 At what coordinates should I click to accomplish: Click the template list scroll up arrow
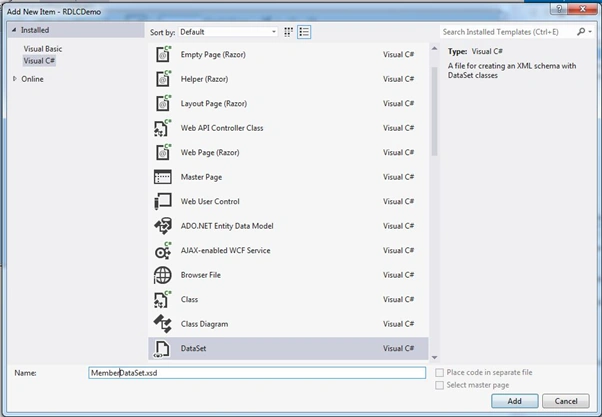pos(434,48)
